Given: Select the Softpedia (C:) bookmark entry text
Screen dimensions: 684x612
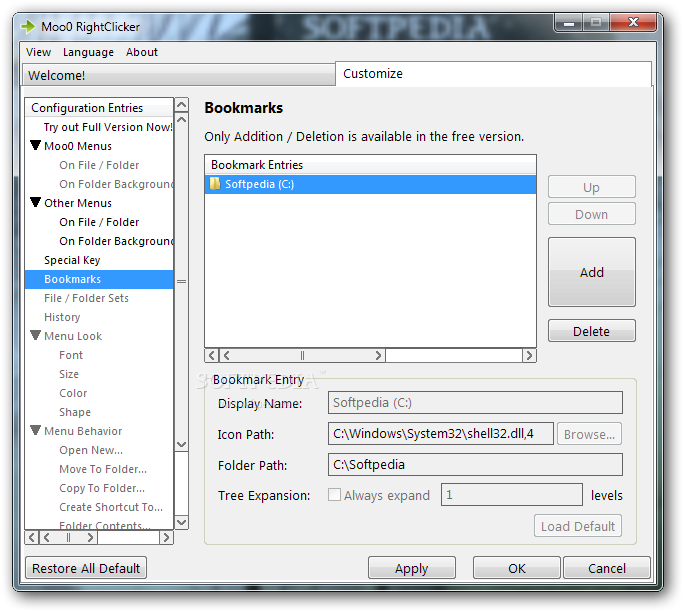Looking at the screenshot, I should (259, 184).
